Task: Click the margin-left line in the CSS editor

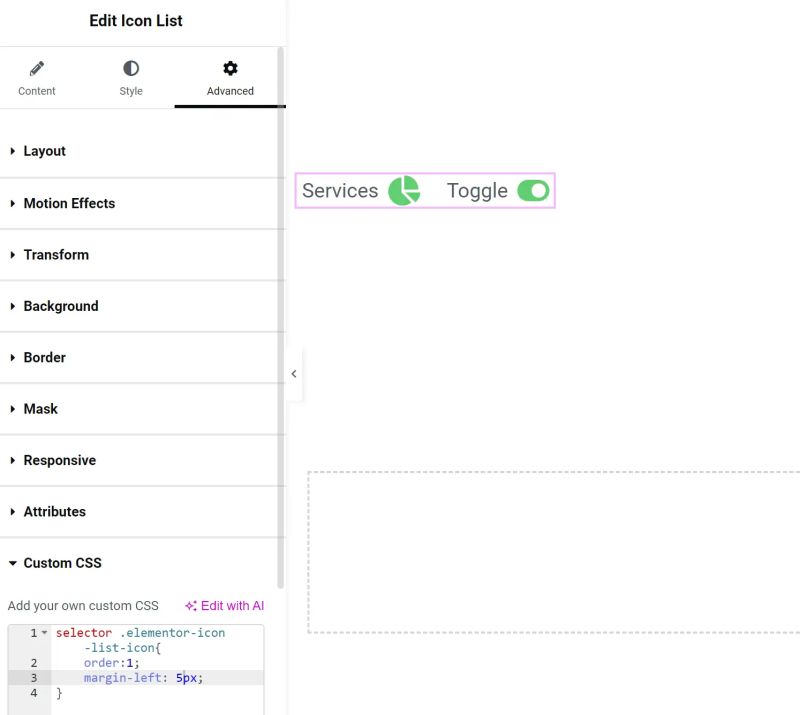Action: (x=143, y=678)
